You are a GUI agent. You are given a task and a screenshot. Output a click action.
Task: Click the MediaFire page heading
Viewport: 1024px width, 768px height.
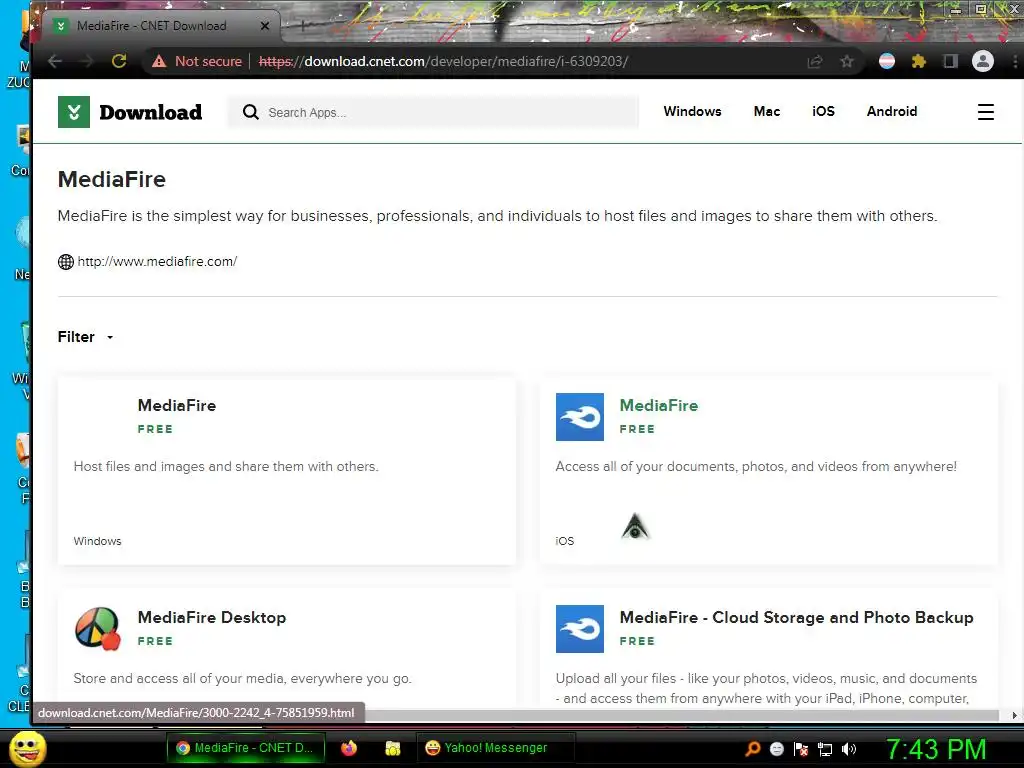tap(112, 179)
